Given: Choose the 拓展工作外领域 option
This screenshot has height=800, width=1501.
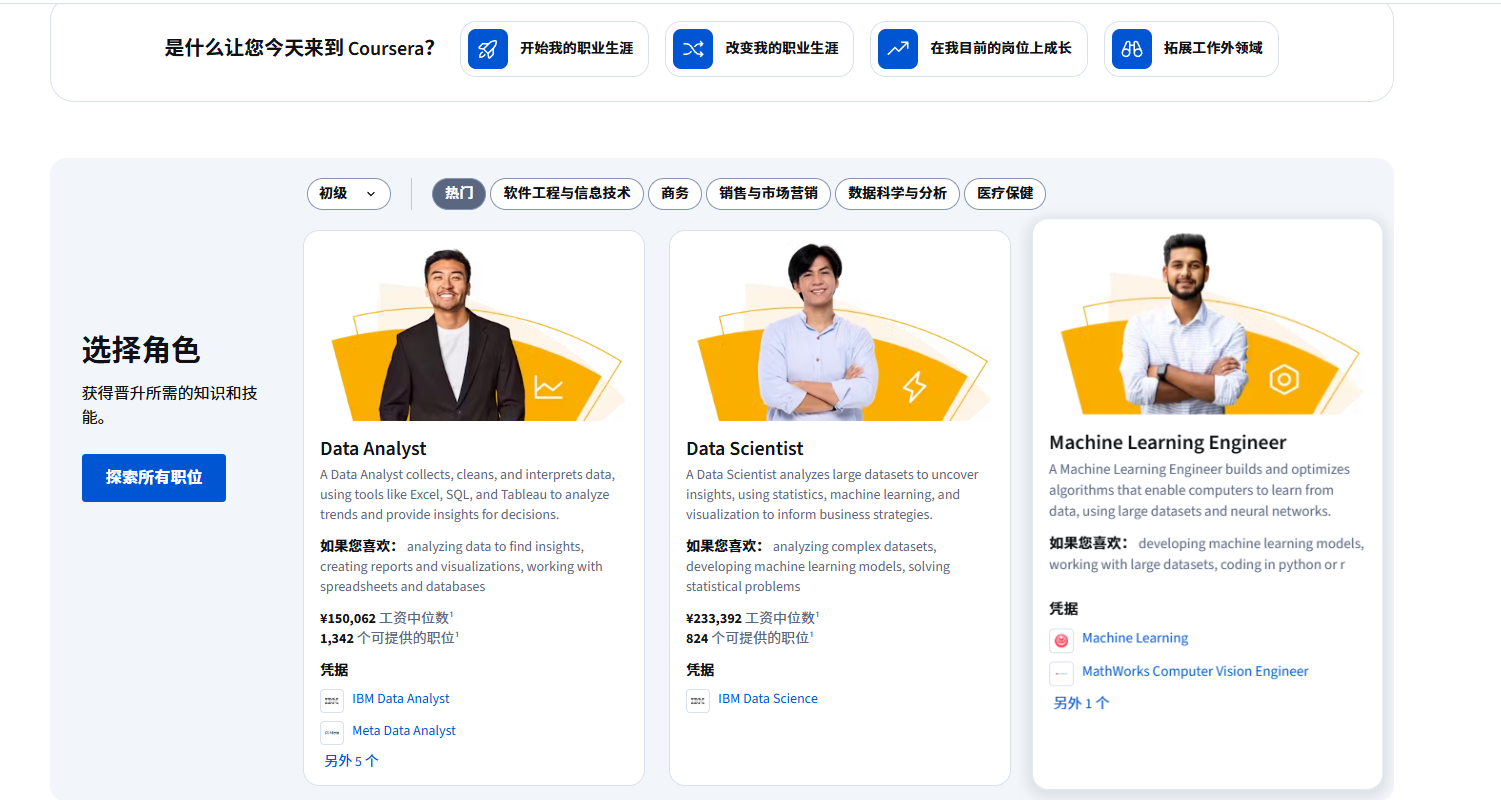Looking at the screenshot, I should (x=1191, y=48).
